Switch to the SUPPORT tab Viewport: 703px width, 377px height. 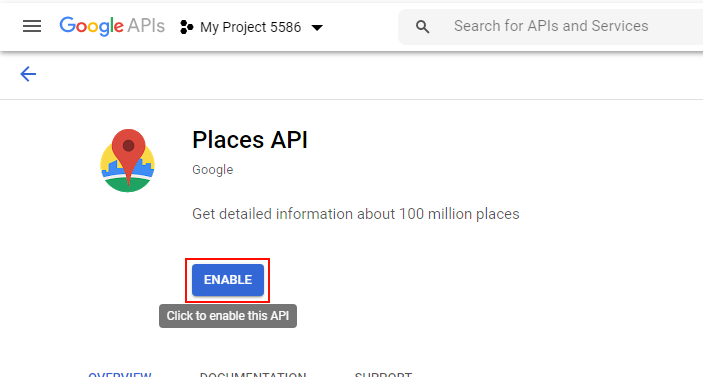coord(383,374)
